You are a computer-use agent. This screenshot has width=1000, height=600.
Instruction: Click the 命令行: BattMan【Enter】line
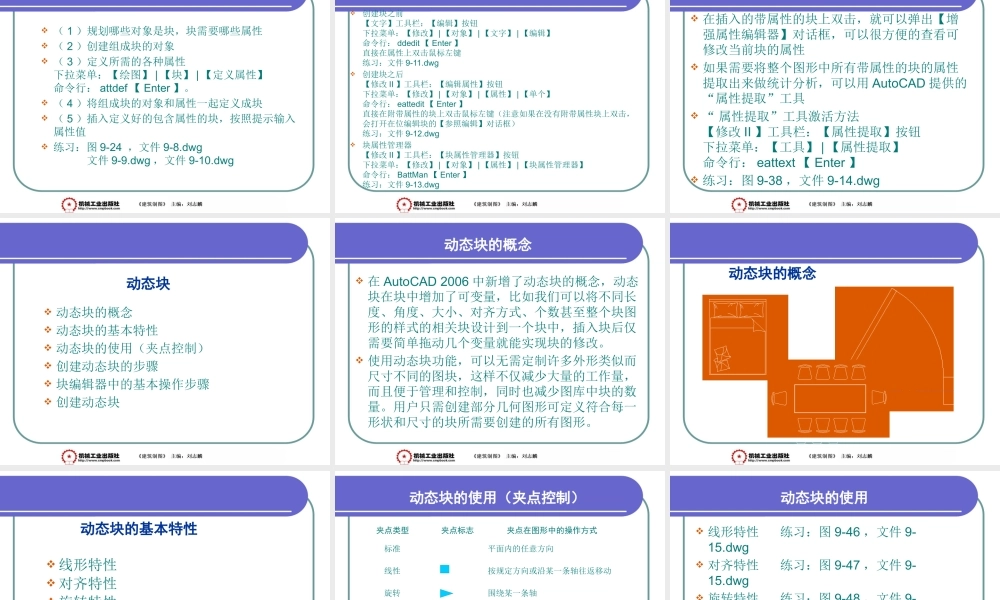(415, 175)
